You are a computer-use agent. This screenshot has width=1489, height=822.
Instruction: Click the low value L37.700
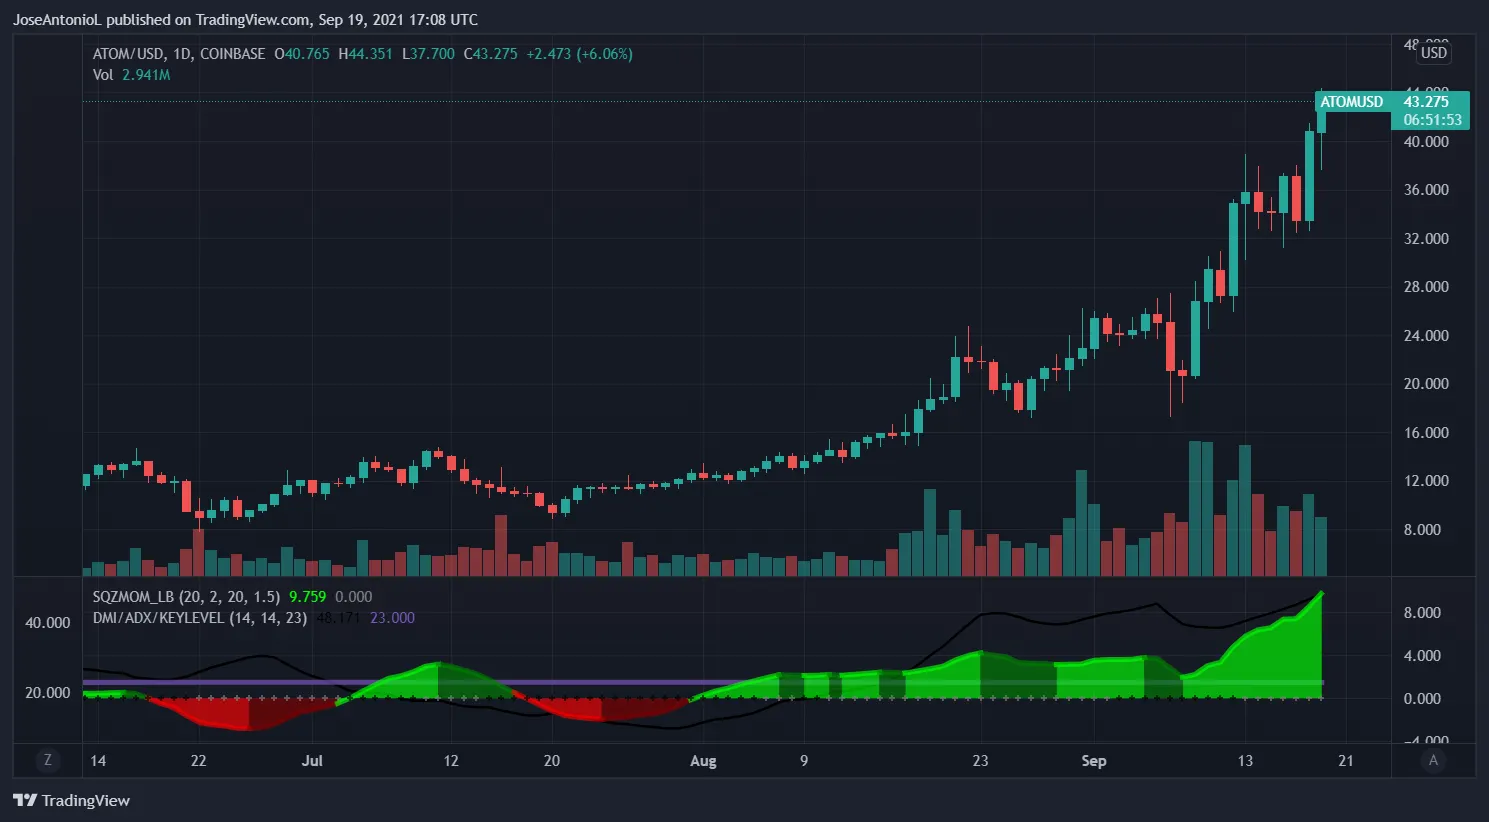coord(428,54)
